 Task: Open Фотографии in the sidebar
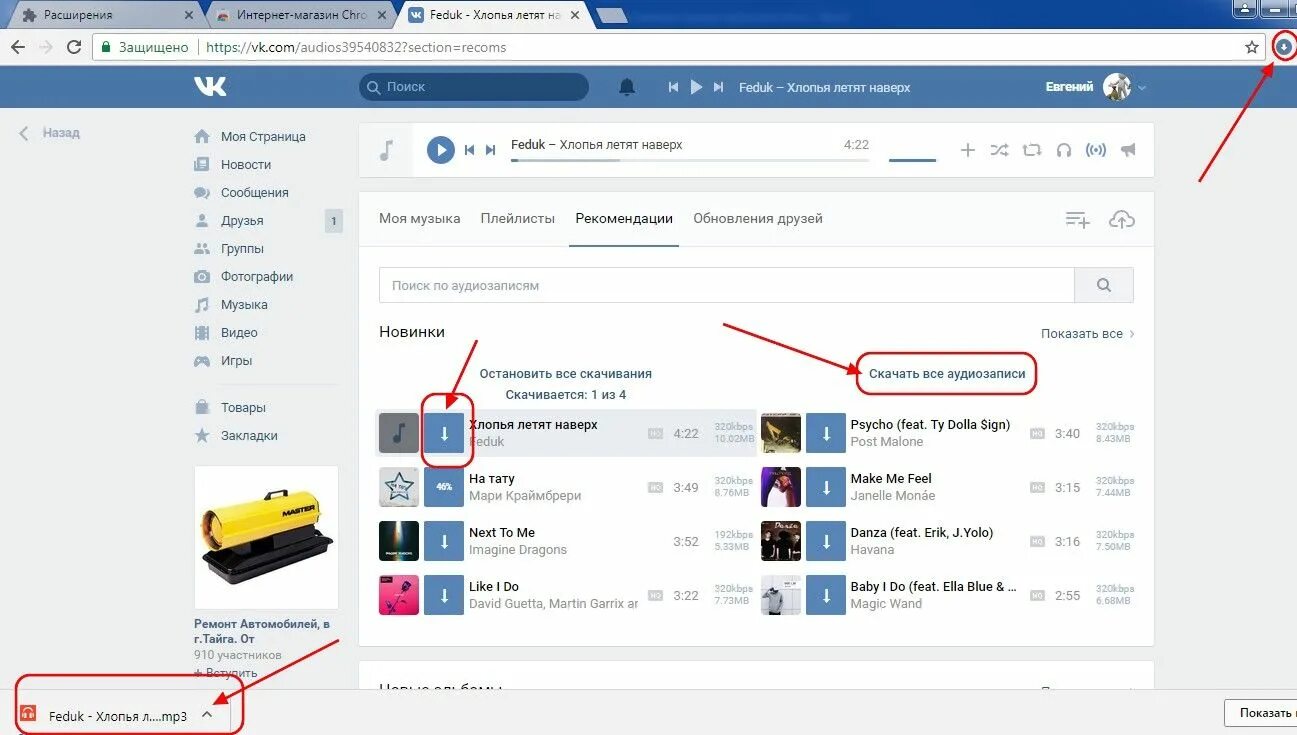(257, 277)
